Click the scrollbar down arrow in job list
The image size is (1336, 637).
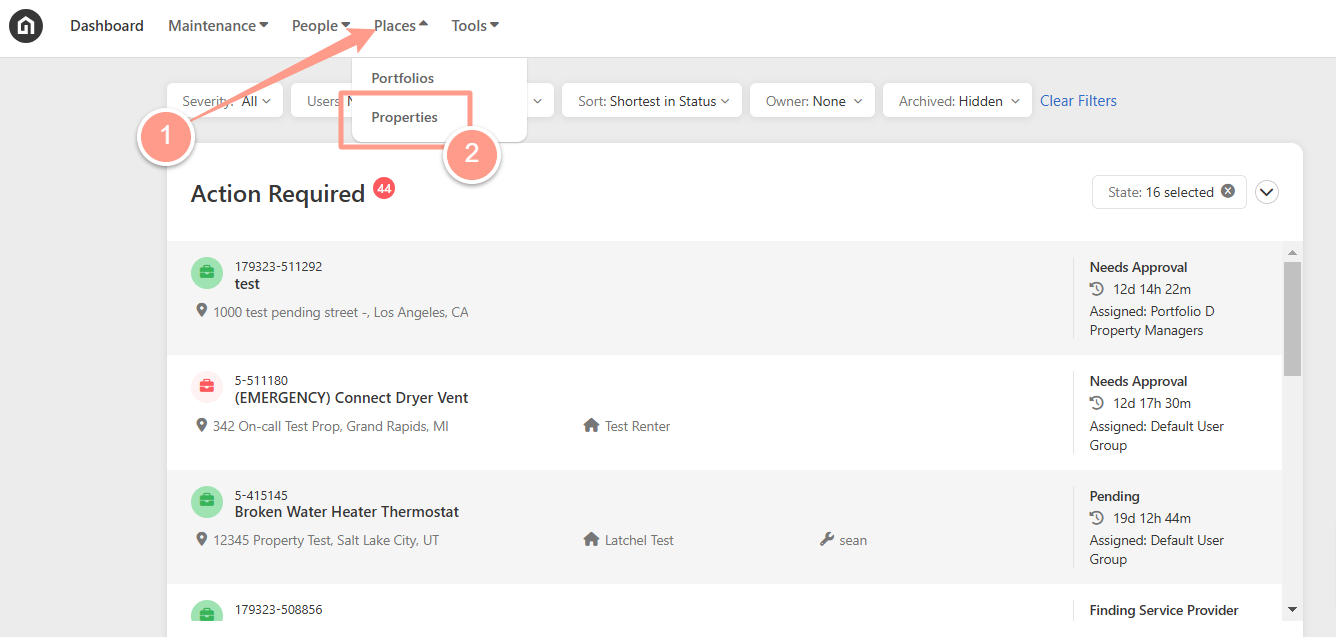[1292, 609]
